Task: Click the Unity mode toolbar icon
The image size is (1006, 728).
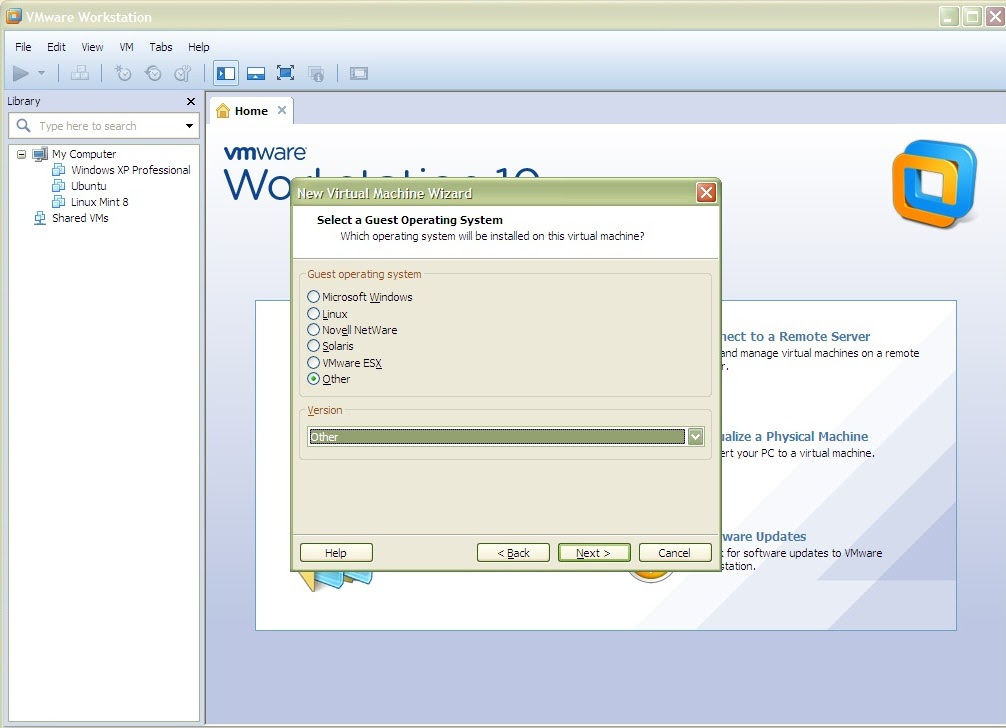Action: [x=316, y=73]
